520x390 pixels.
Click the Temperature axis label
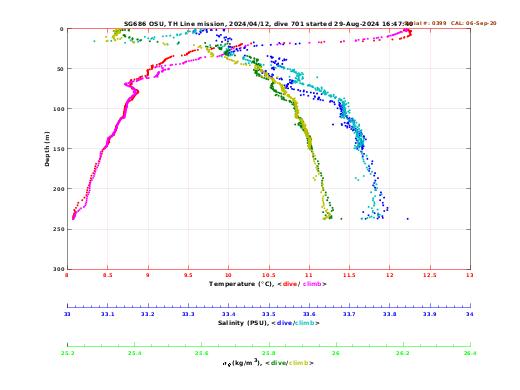242,284
